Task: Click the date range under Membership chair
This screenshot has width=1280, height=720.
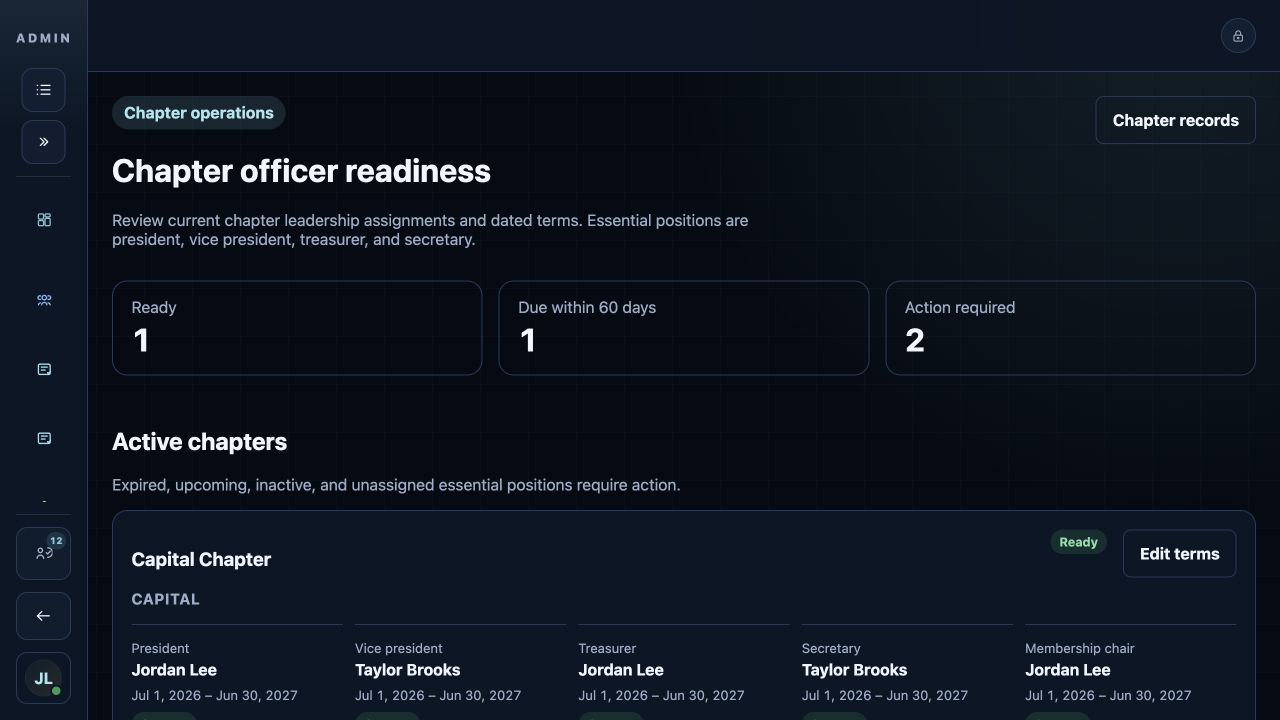Action: pos(1108,695)
